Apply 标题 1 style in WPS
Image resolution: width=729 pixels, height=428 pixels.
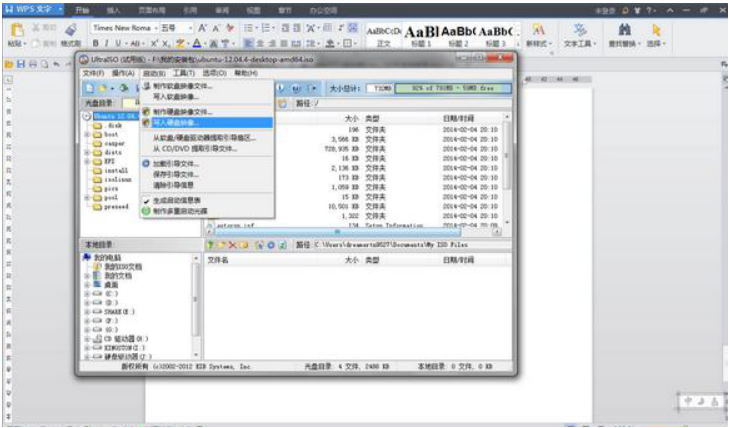pyautogui.click(x=421, y=36)
